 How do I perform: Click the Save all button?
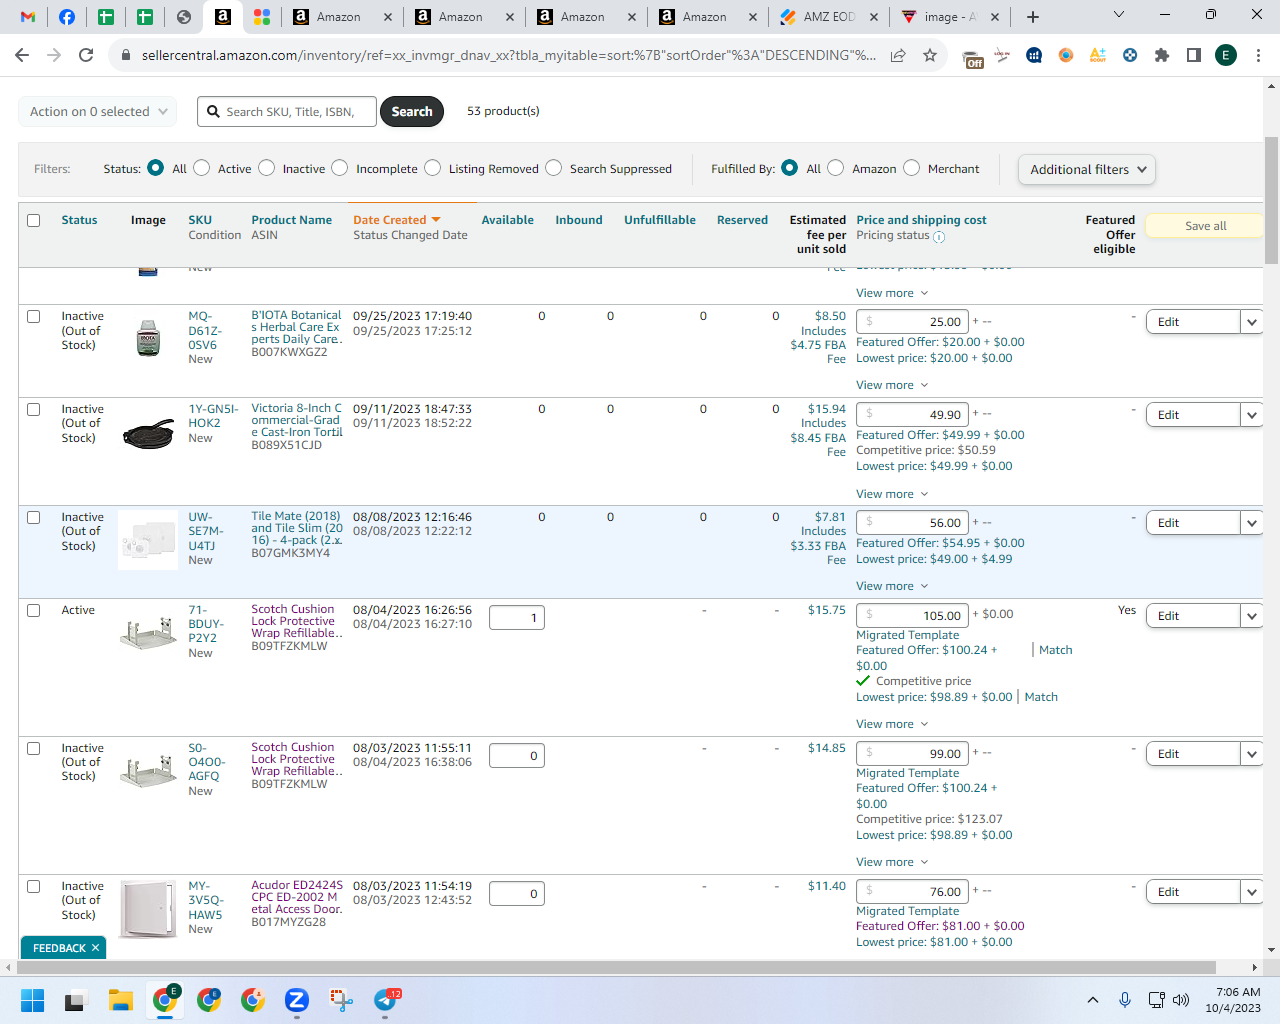click(x=1205, y=226)
